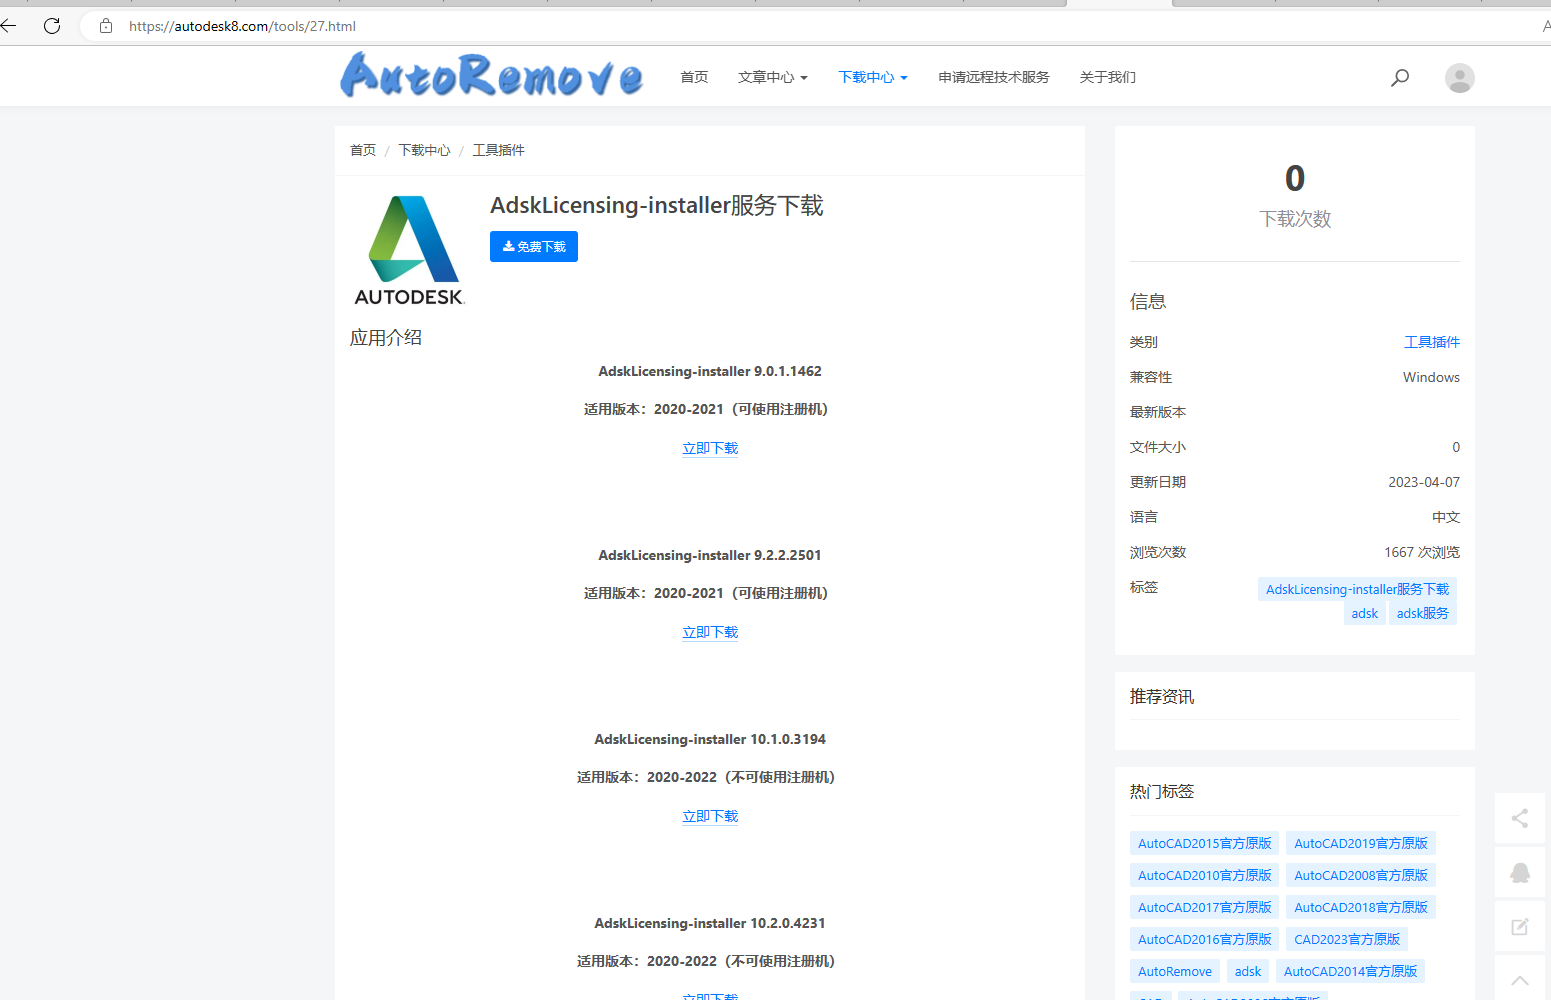Screen dimensions: 1551x1000
Task: Click the blue 免费下载 button
Action: coord(534,246)
